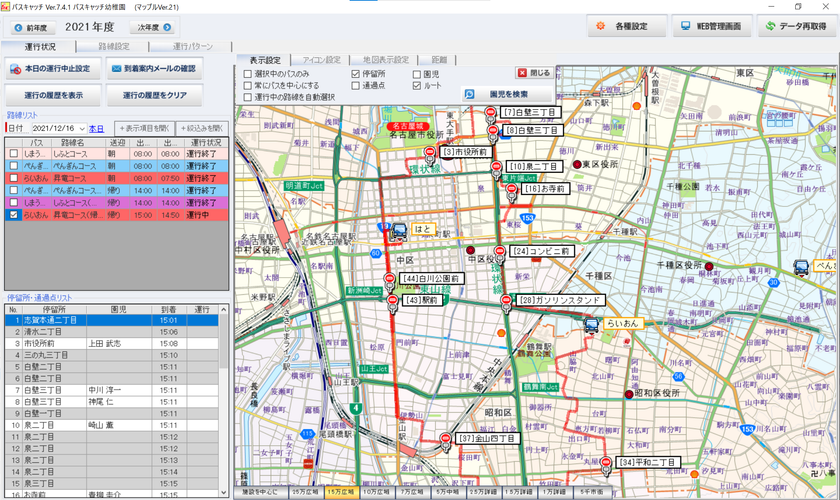
Task: Click the らいおん bus icon on map
Action: point(591,323)
